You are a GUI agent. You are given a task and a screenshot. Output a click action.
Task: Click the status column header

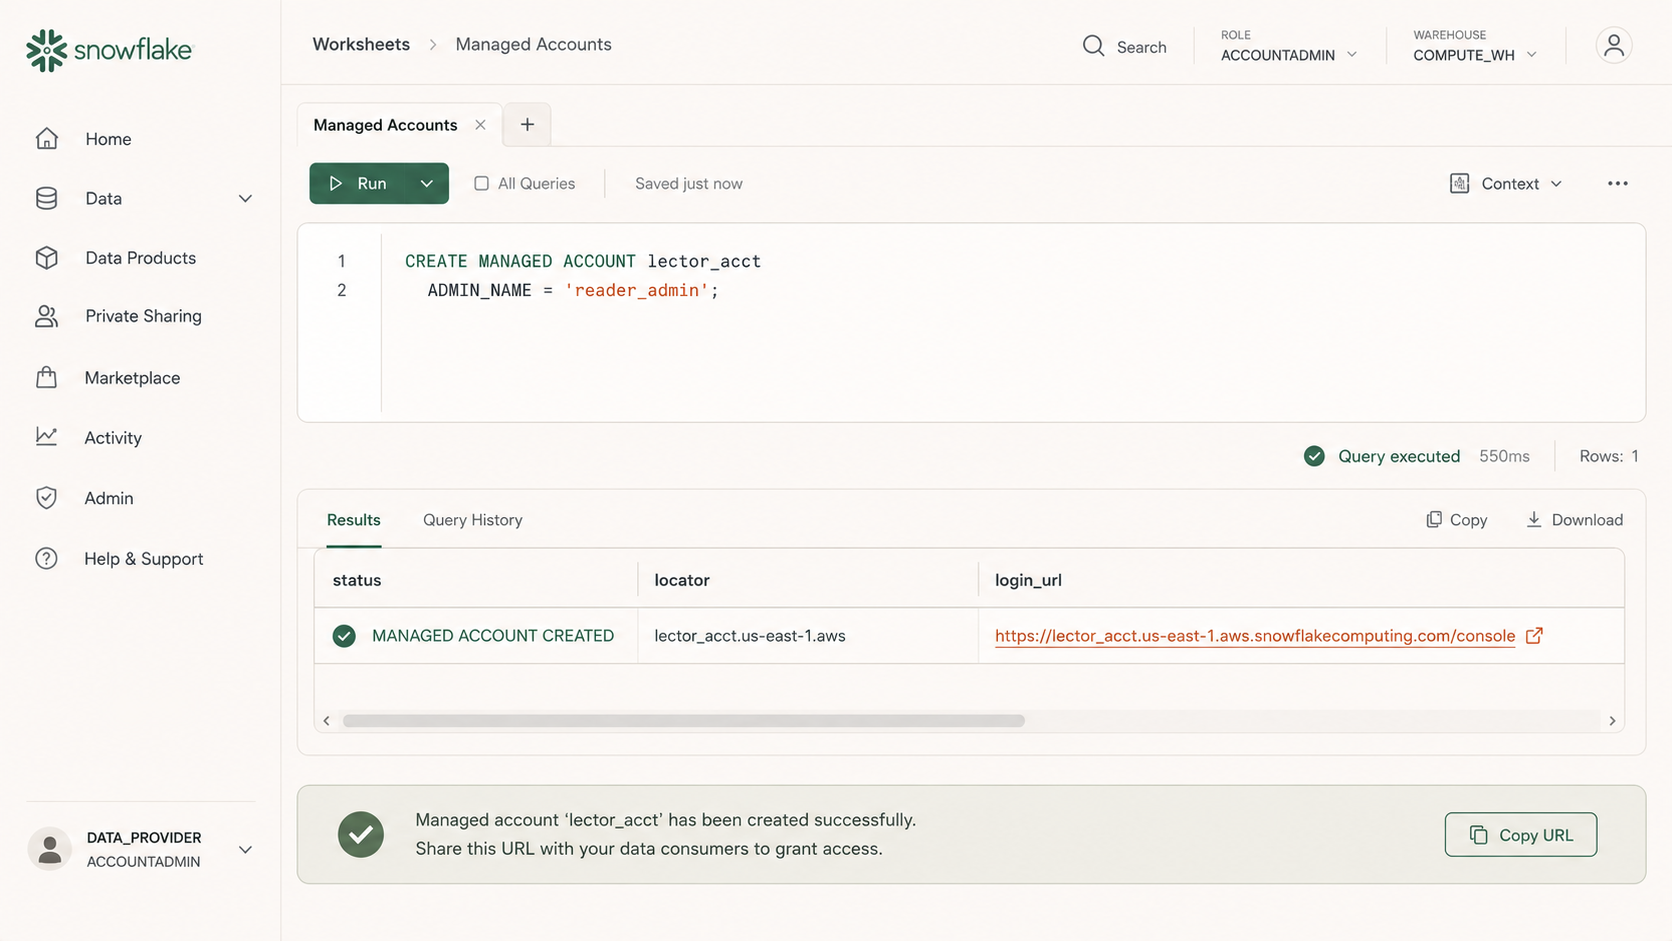point(357,580)
